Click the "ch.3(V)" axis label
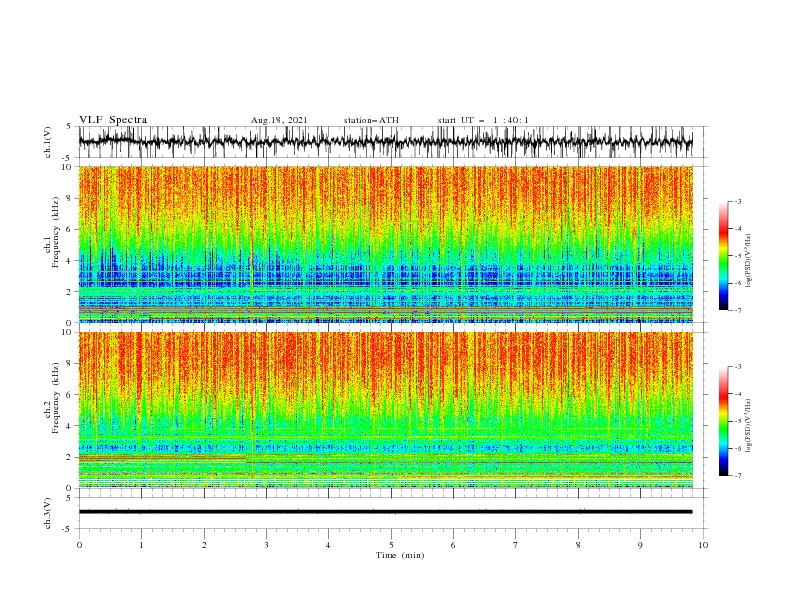 (48, 513)
